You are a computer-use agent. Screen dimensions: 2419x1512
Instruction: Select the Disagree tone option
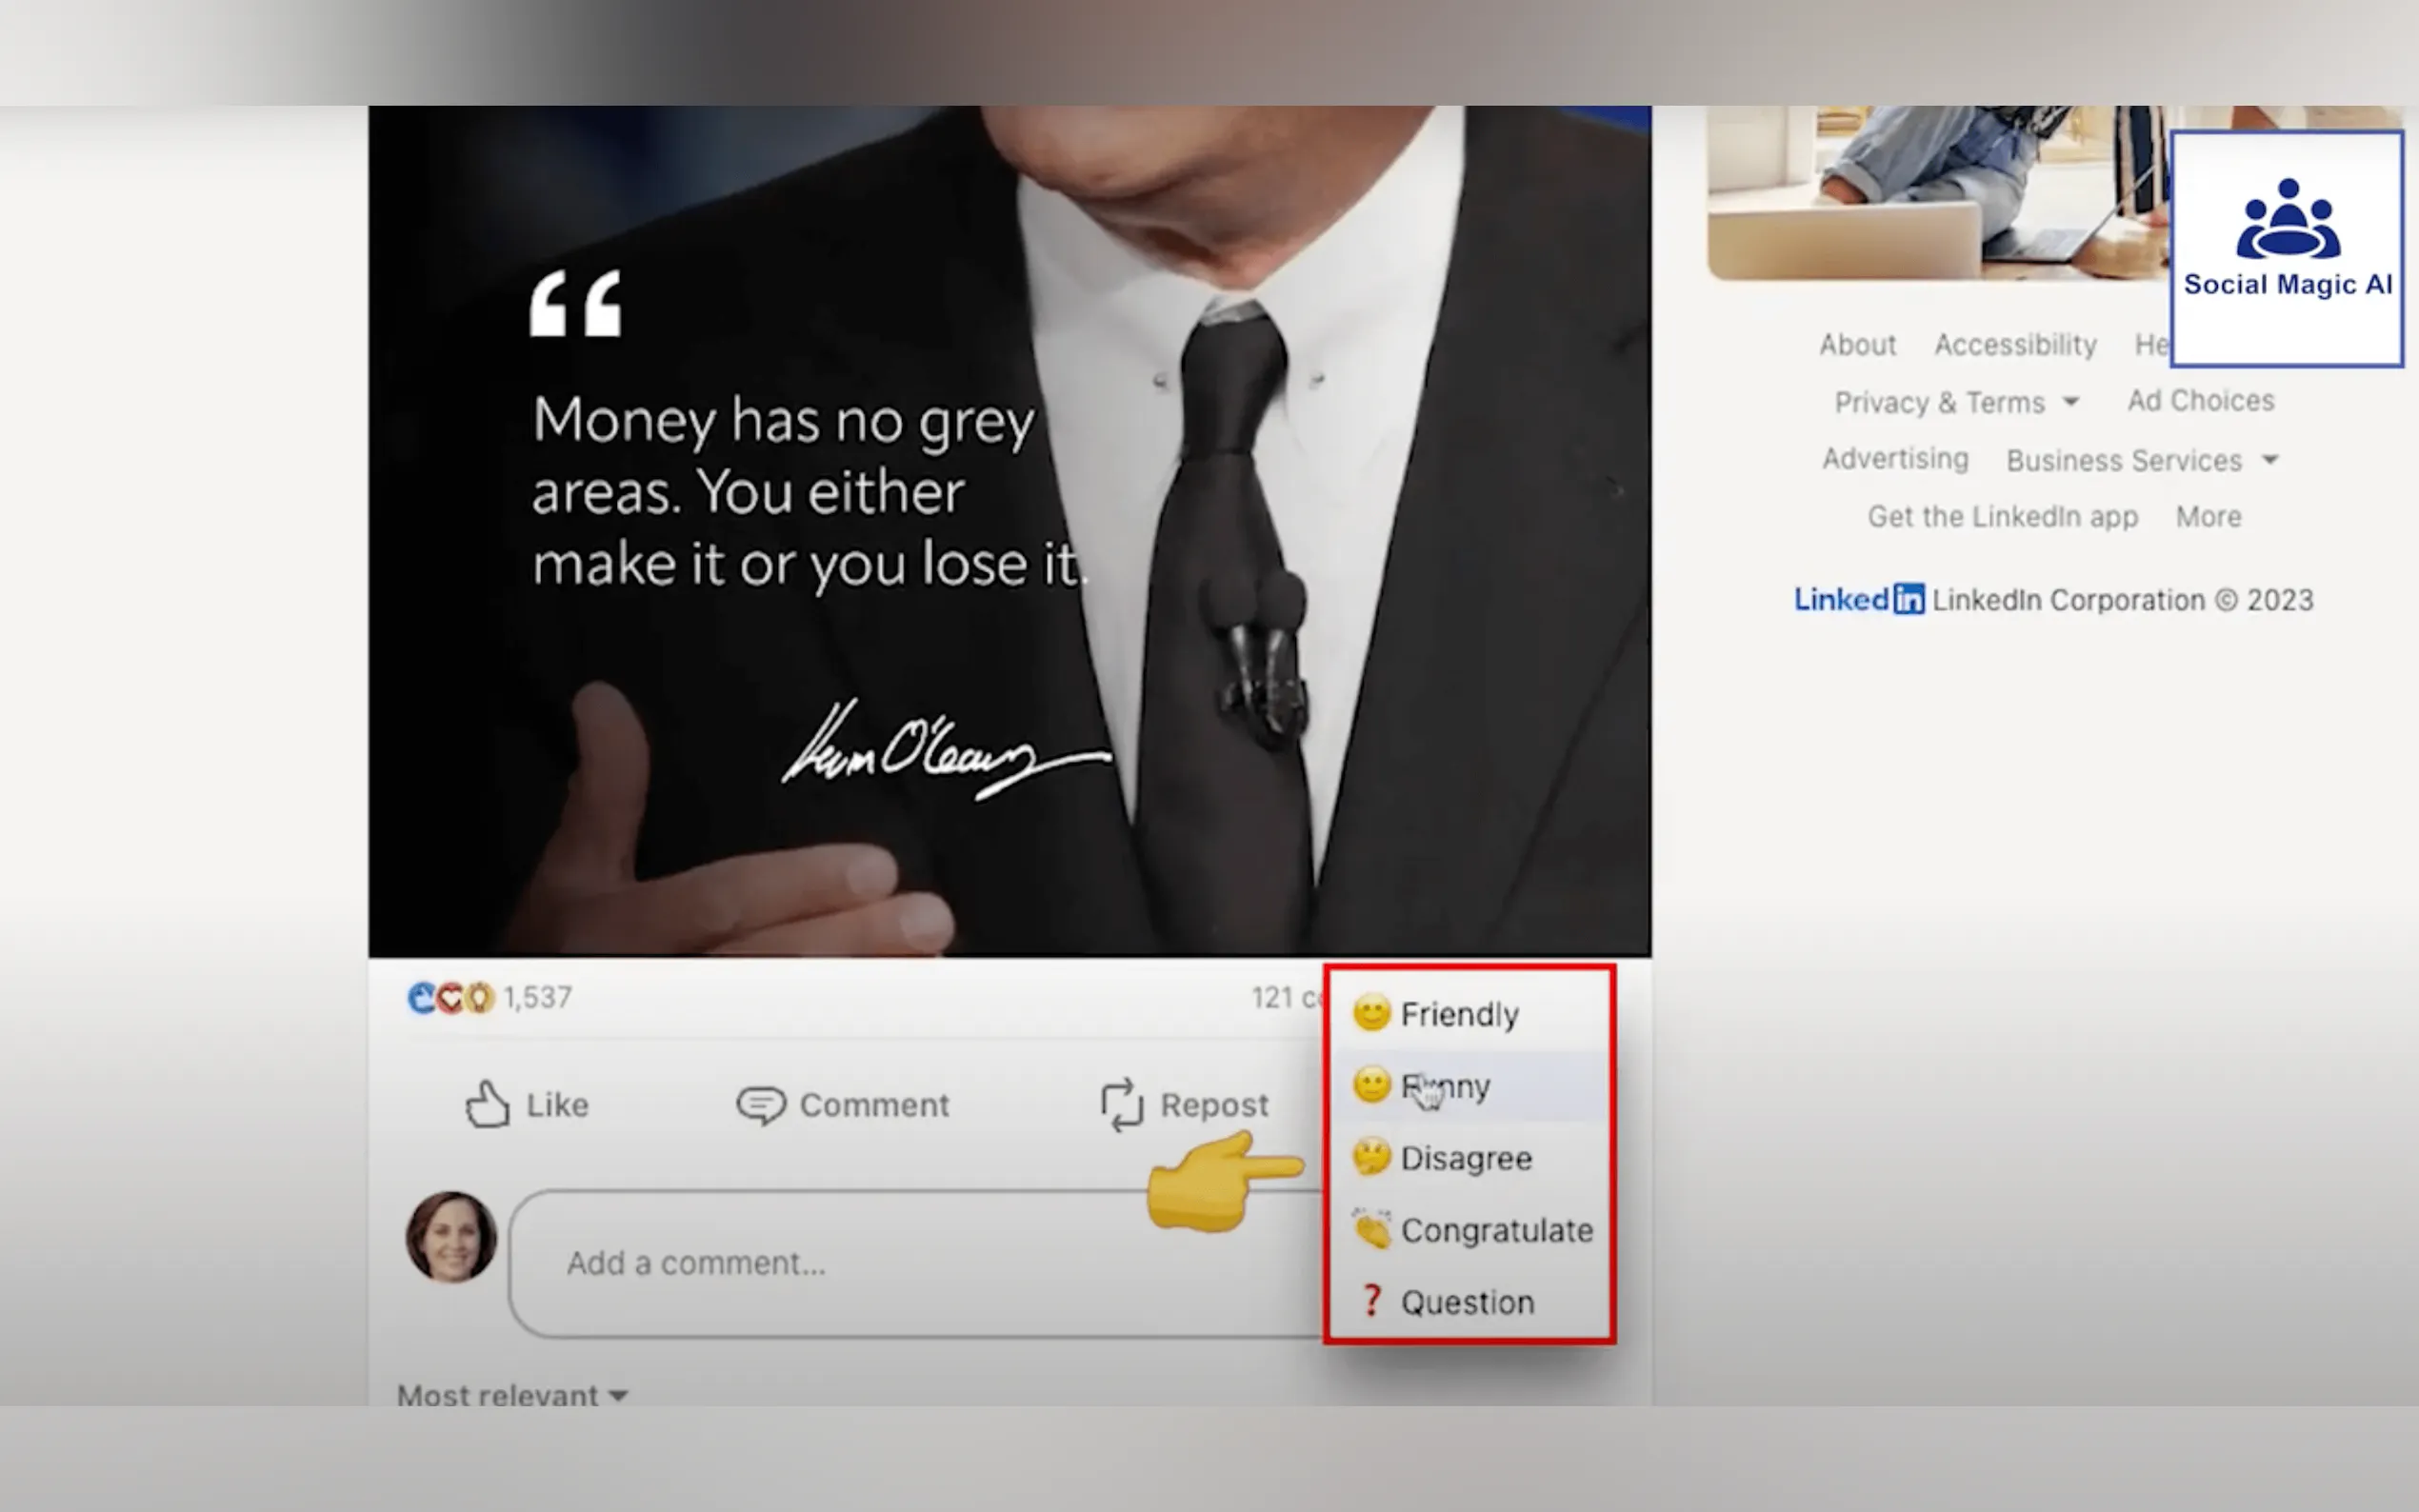click(x=1466, y=1158)
